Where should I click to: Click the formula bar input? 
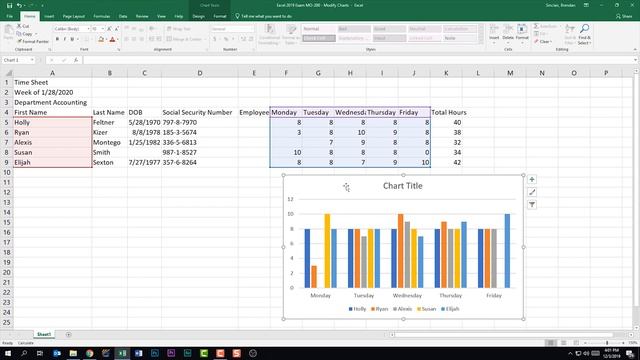[359, 60]
